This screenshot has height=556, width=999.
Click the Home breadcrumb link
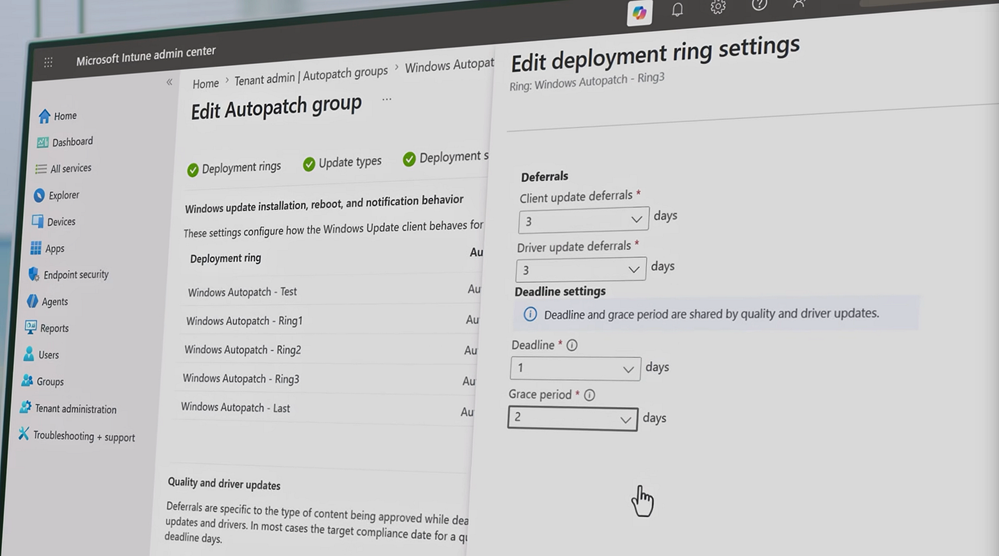coord(206,83)
